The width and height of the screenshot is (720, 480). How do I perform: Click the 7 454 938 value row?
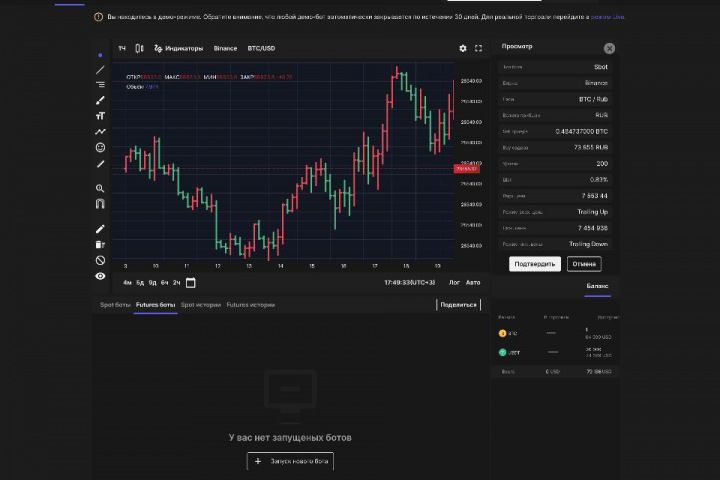[x=555, y=228]
